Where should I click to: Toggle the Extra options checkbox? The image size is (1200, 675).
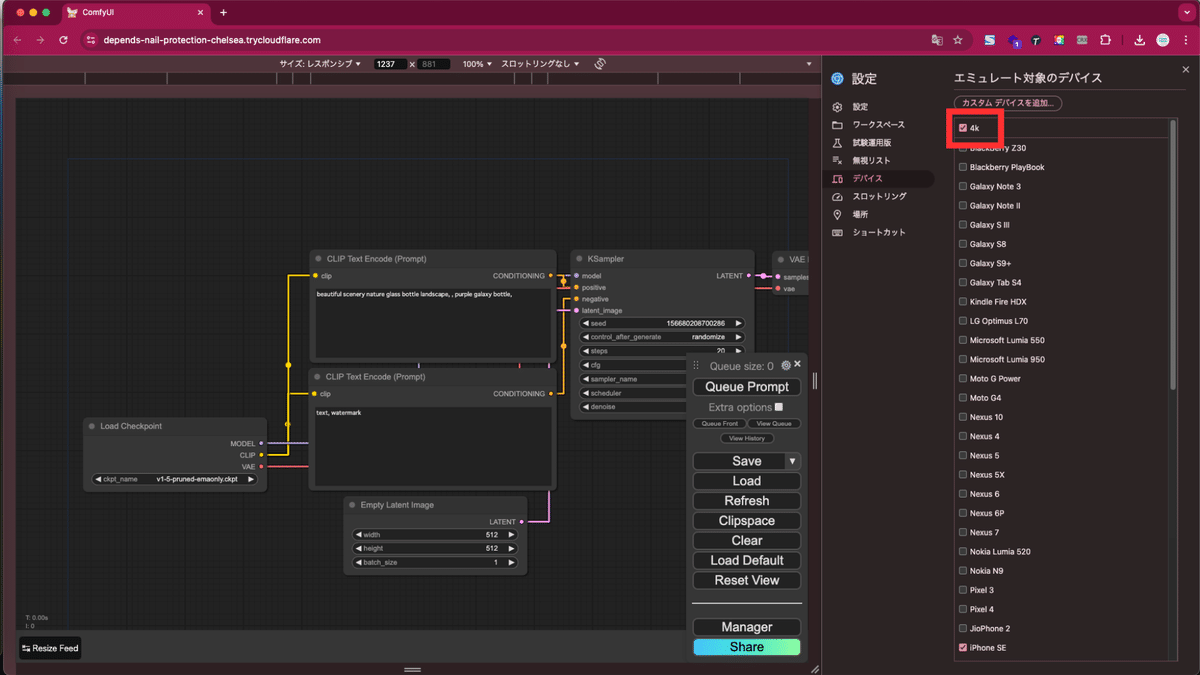[779, 407]
